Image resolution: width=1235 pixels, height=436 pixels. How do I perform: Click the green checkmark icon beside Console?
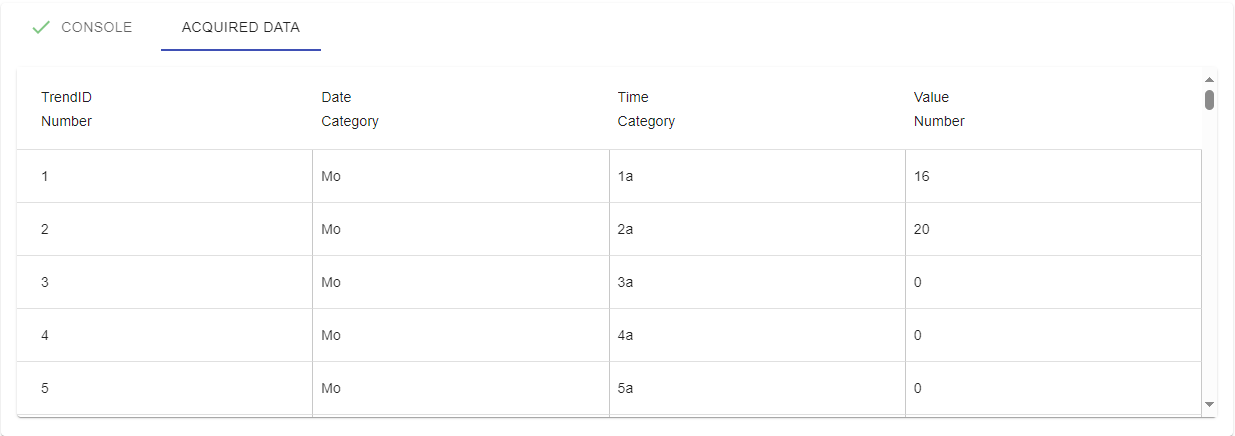[41, 28]
